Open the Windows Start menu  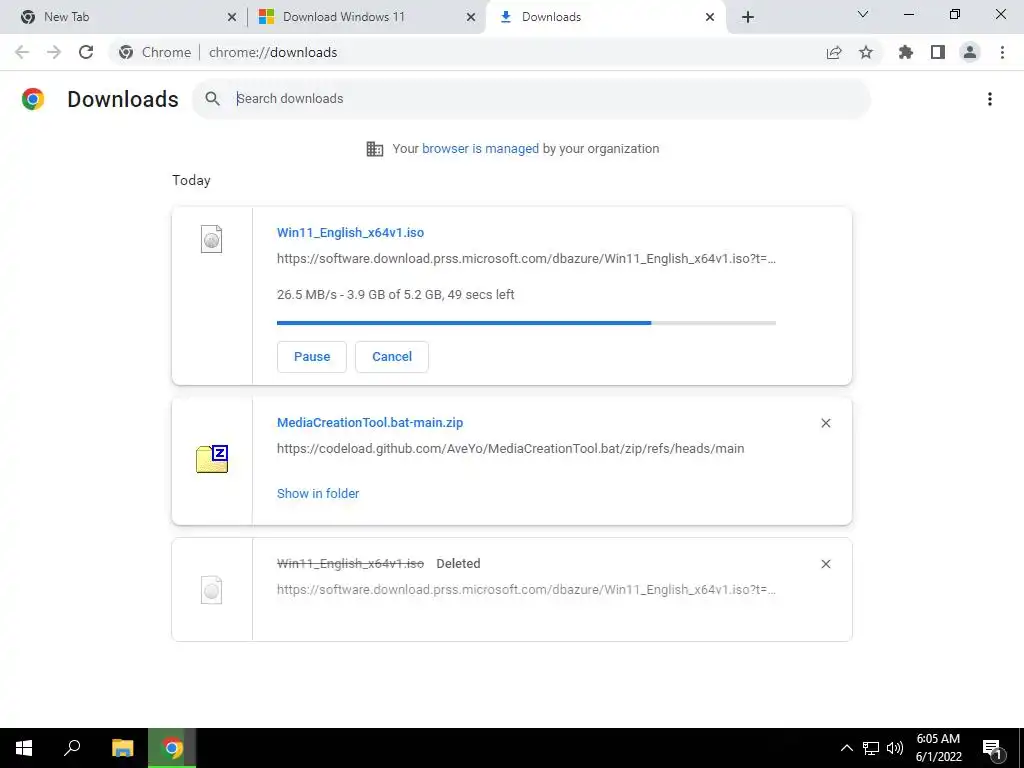(24, 748)
